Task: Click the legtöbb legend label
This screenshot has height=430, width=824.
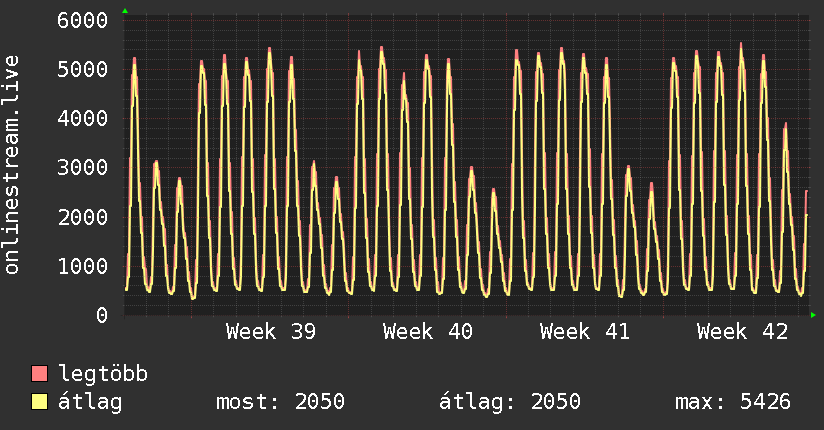Action: click(x=103, y=374)
